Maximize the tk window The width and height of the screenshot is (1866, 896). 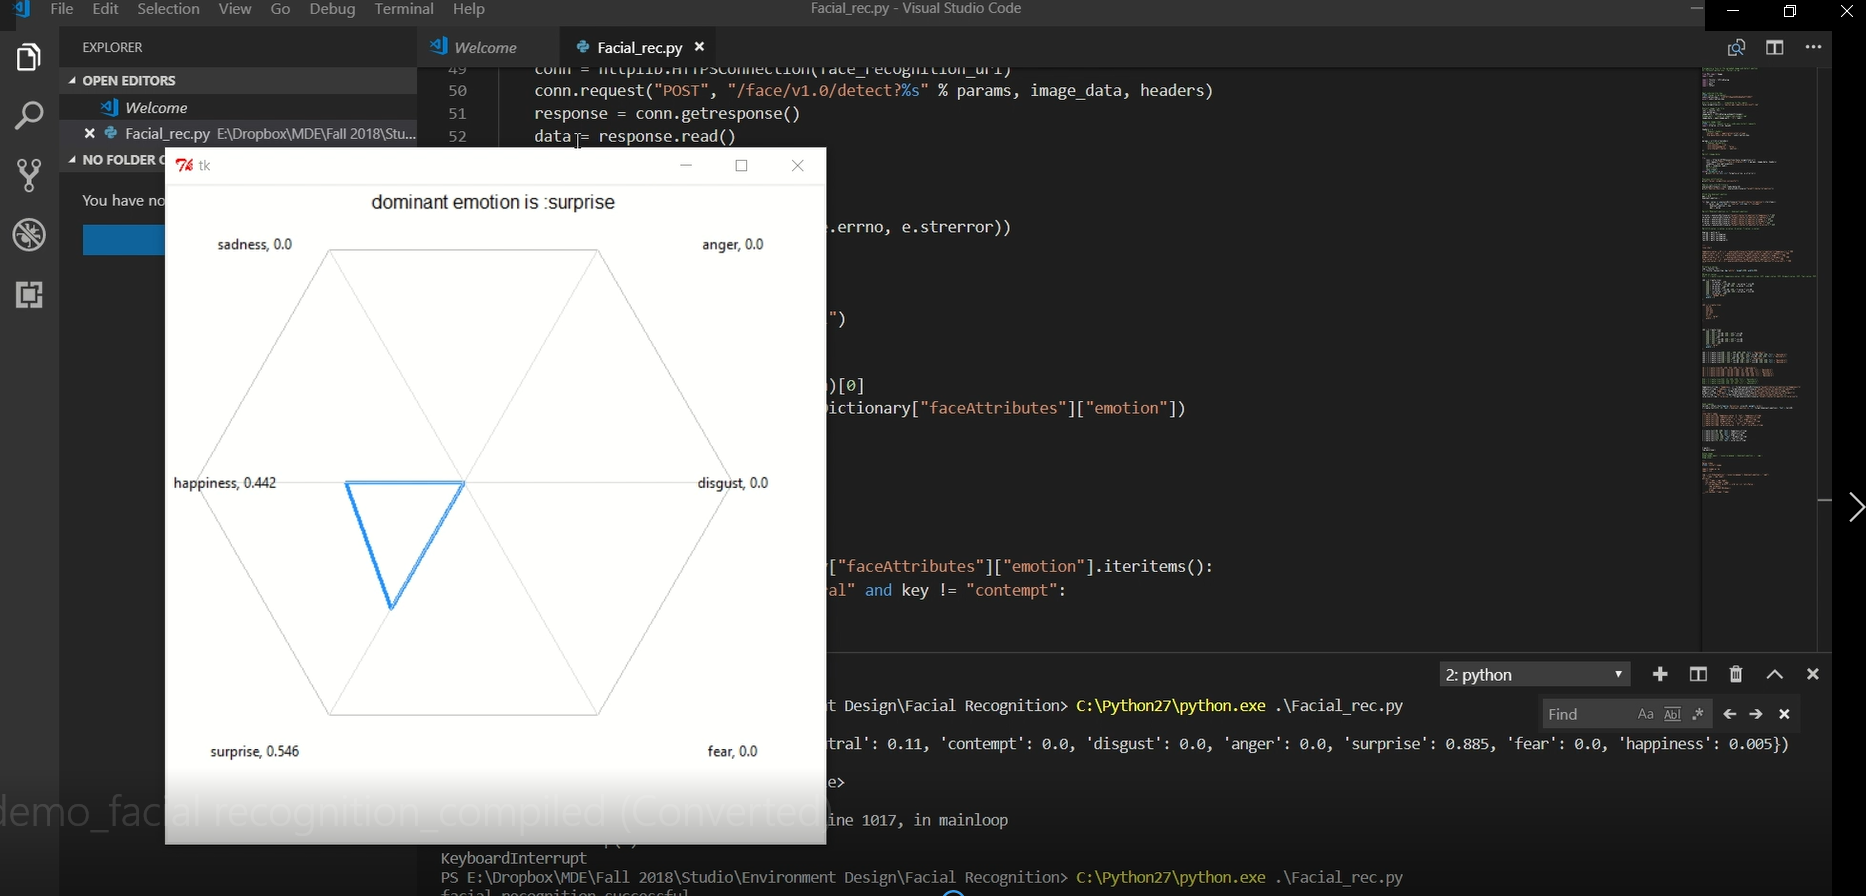coord(742,165)
